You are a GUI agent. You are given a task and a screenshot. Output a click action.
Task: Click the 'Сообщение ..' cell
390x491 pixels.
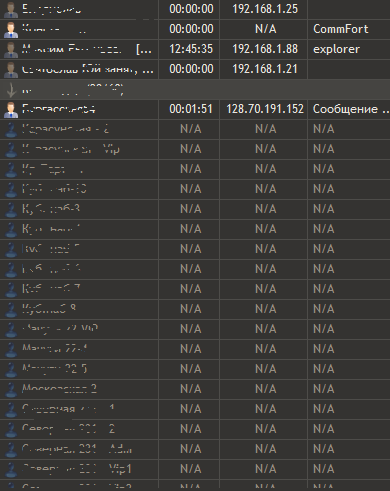click(x=351, y=109)
